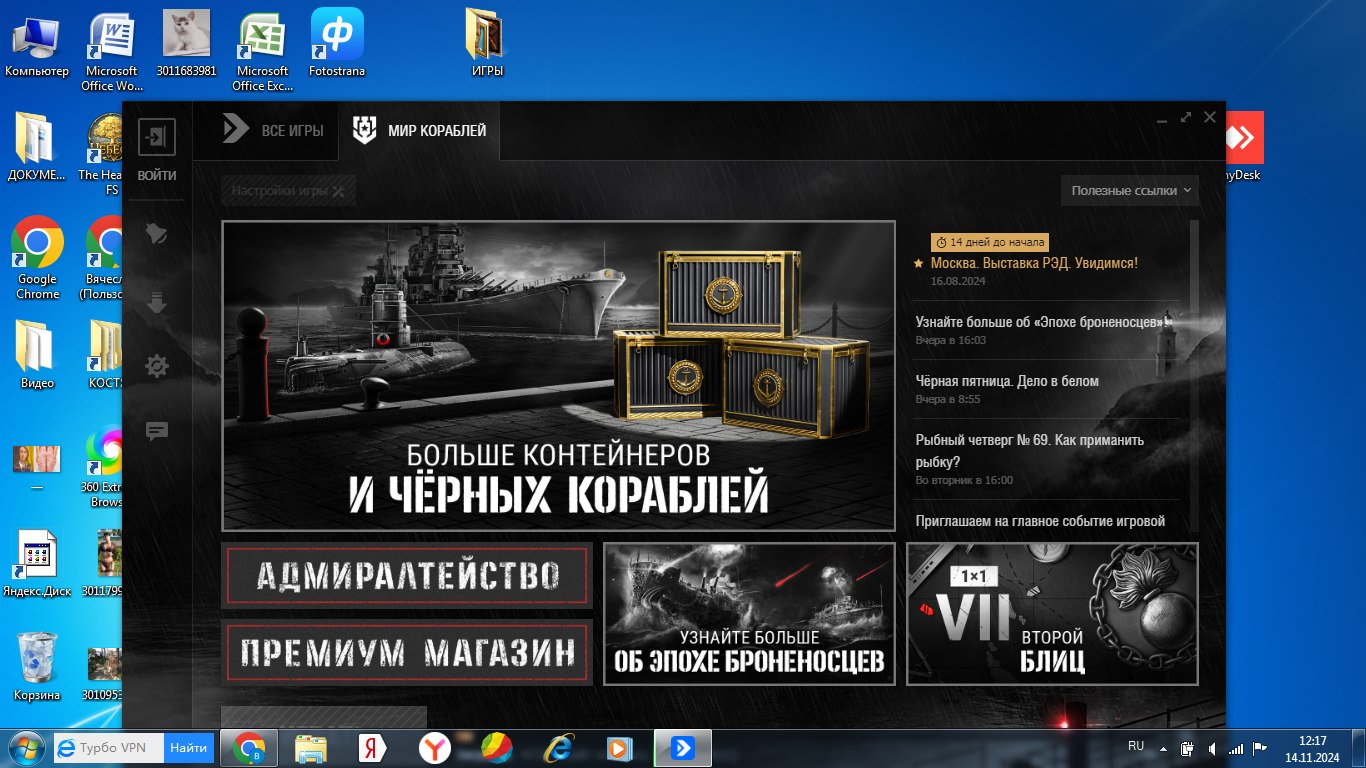1366x768 pixels.
Task: Open the Windows Start menu
Action: pos(25,748)
